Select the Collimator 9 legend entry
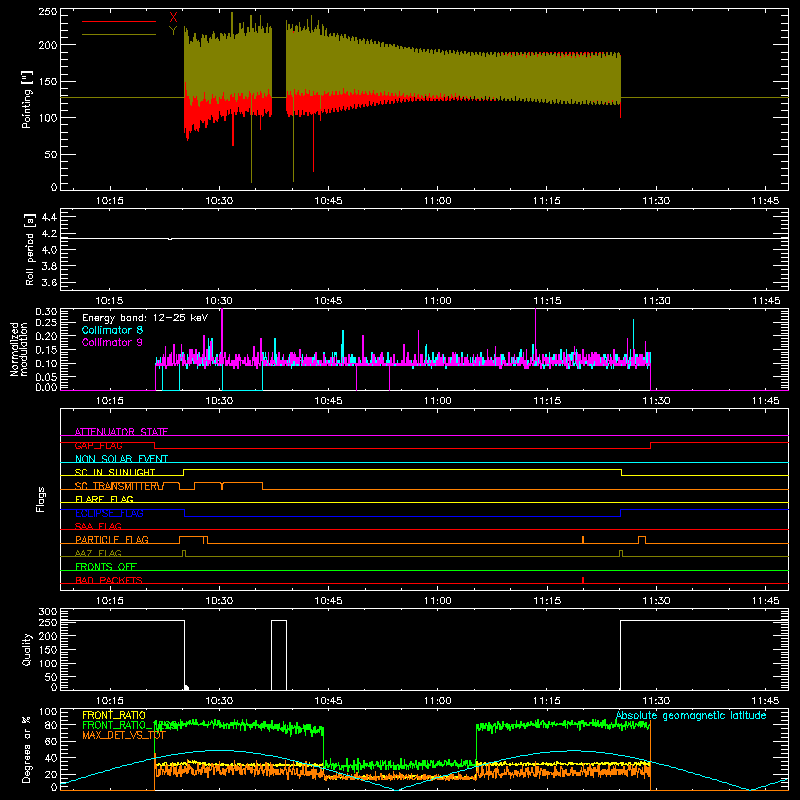The height and width of the screenshot is (800, 800). (112, 342)
